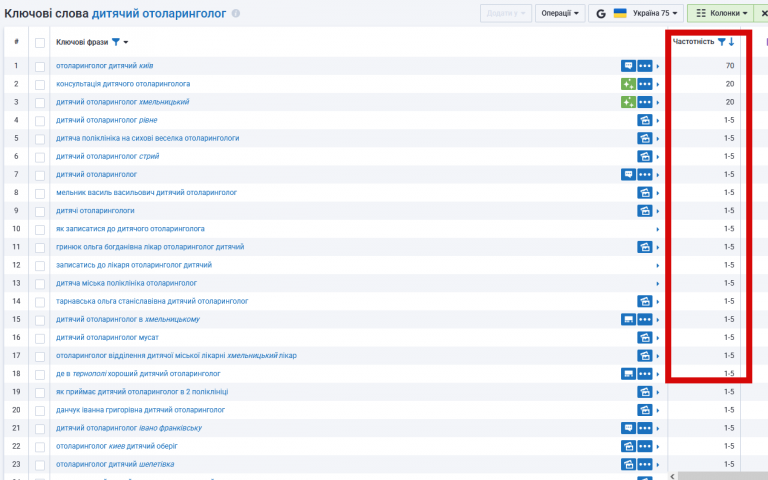The width and height of the screenshot is (768, 480).
Task: Click blue icon in row 'дитячі отоларингологи'
Action: 645,211
